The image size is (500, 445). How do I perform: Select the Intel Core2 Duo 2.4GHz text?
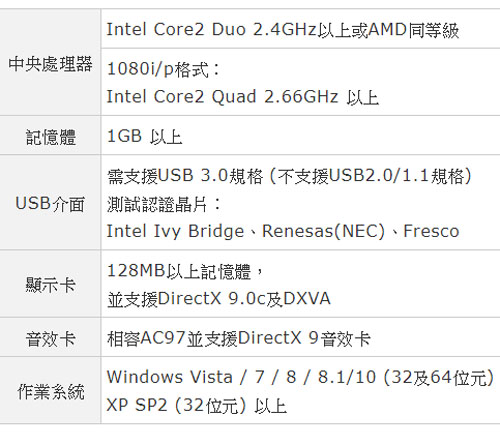point(211,29)
